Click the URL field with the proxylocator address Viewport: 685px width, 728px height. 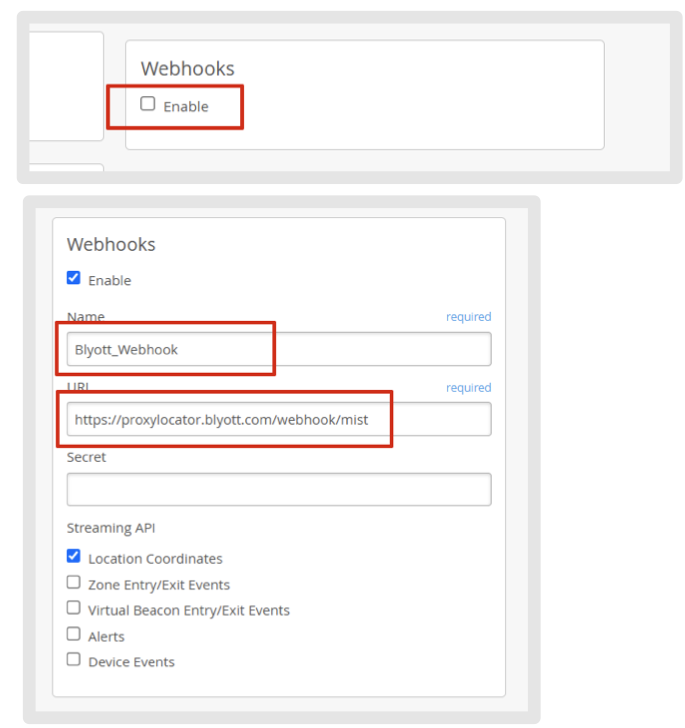[278, 419]
